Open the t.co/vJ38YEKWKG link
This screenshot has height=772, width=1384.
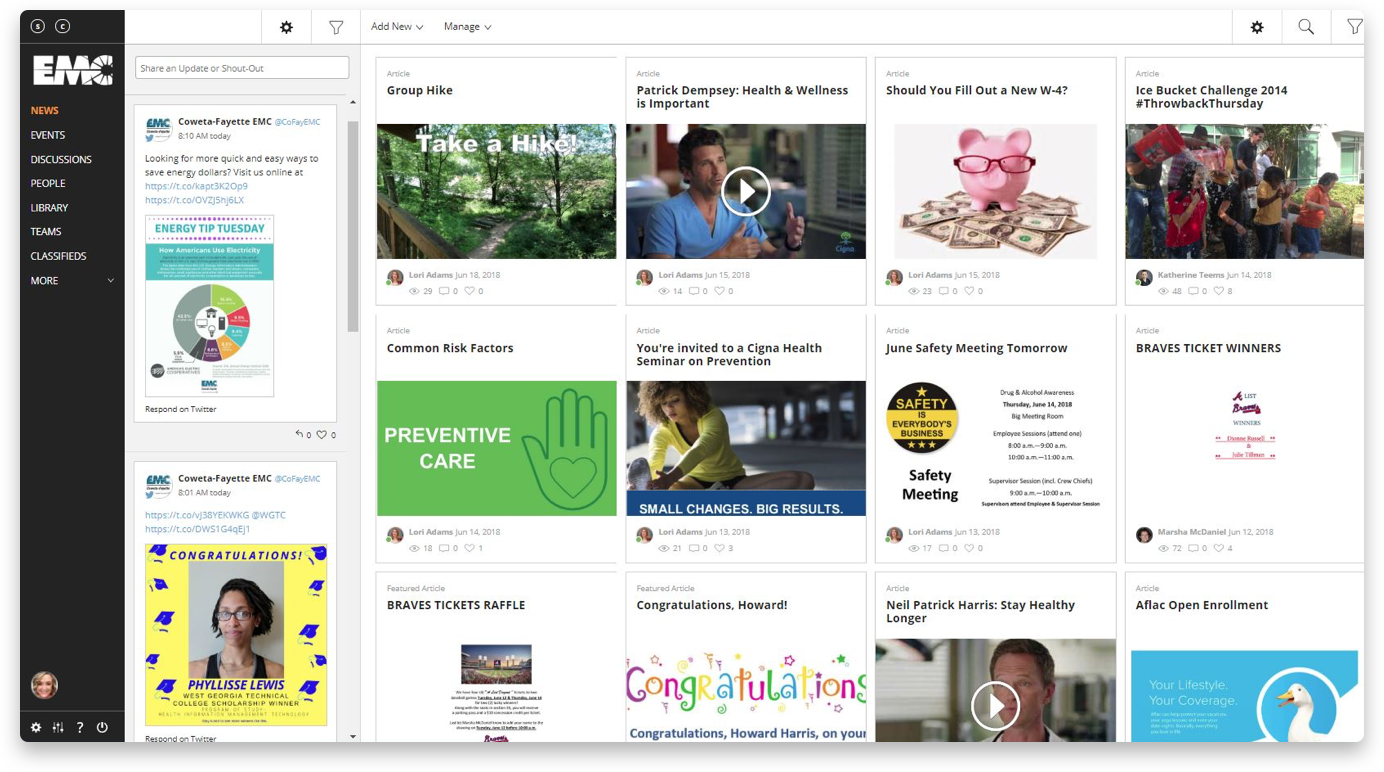196,515
